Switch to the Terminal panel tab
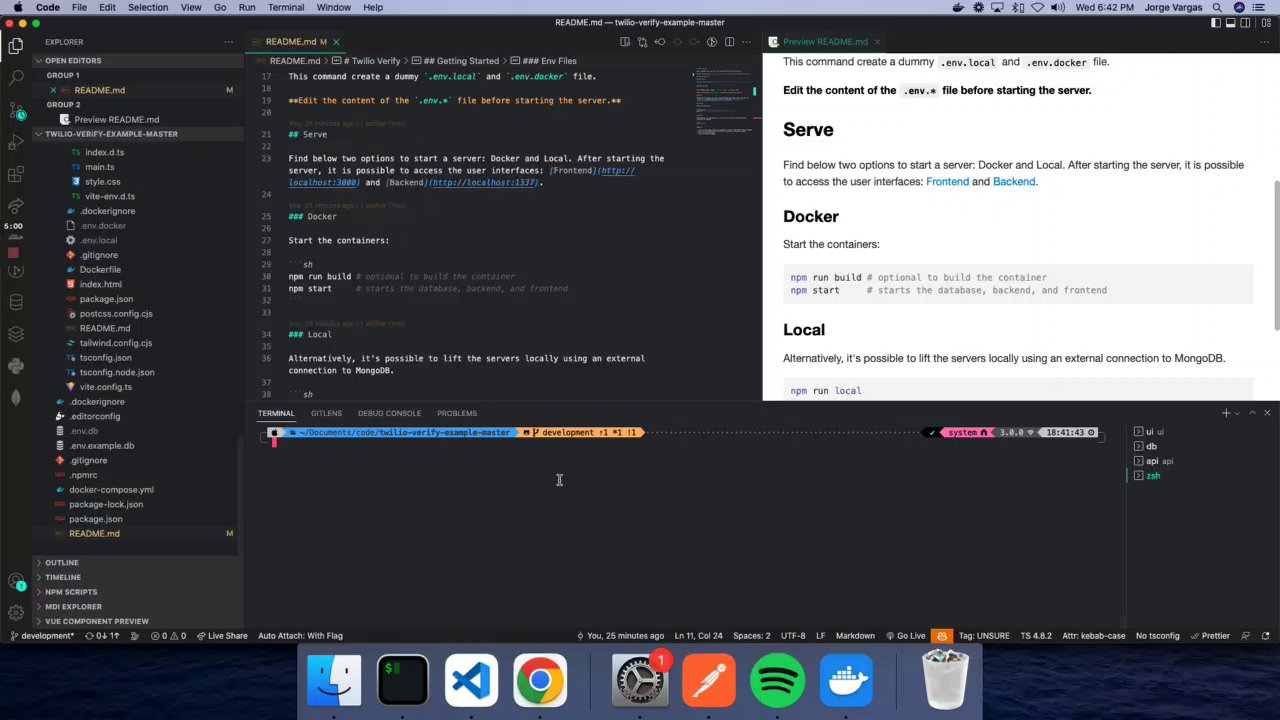Viewport: 1280px width, 720px height. coord(276,413)
